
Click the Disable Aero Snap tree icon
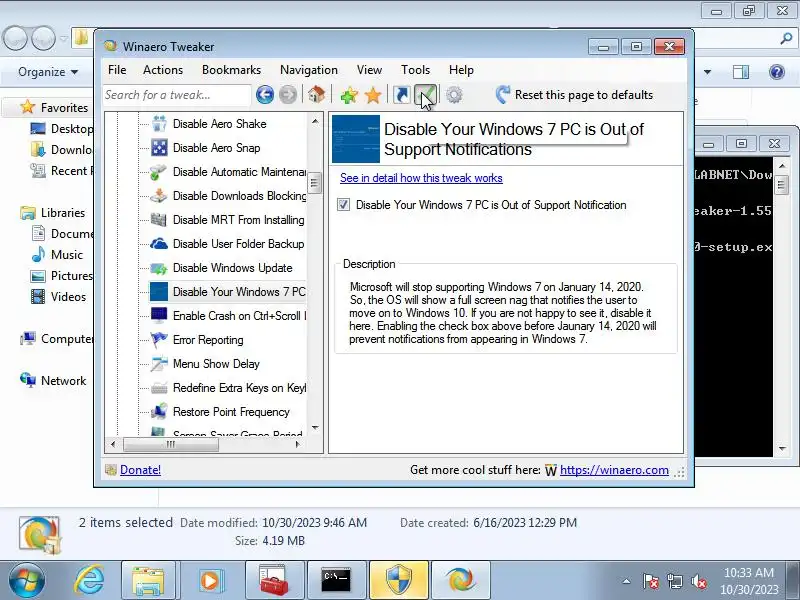[x=159, y=148]
